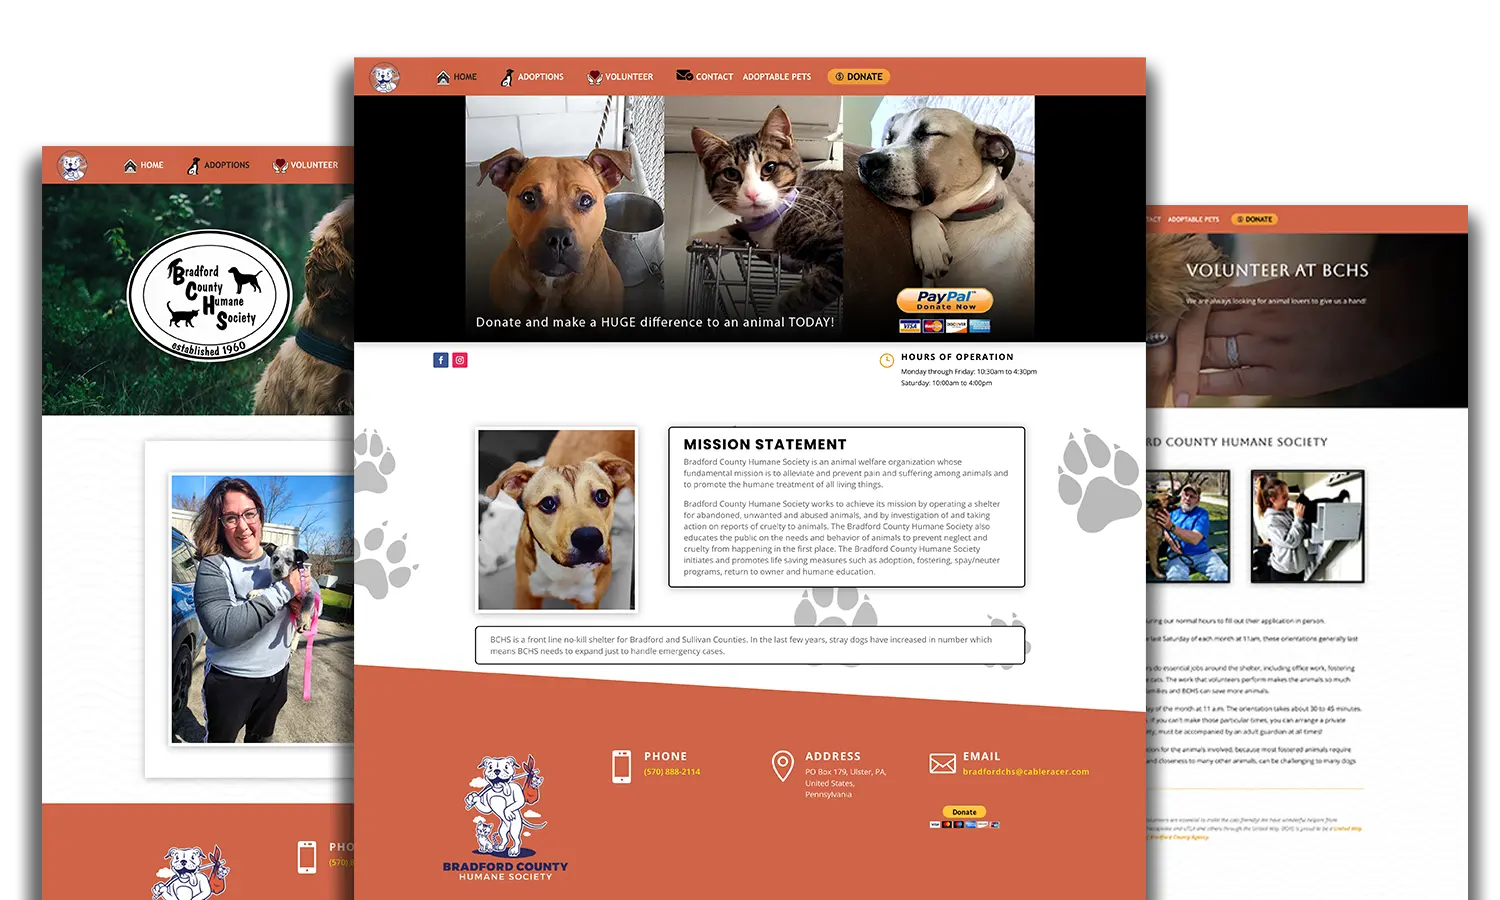Click the email envelope icon in footer
Image resolution: width=1500 pixels, height=900 pixels.
click(x=942, y=764)
